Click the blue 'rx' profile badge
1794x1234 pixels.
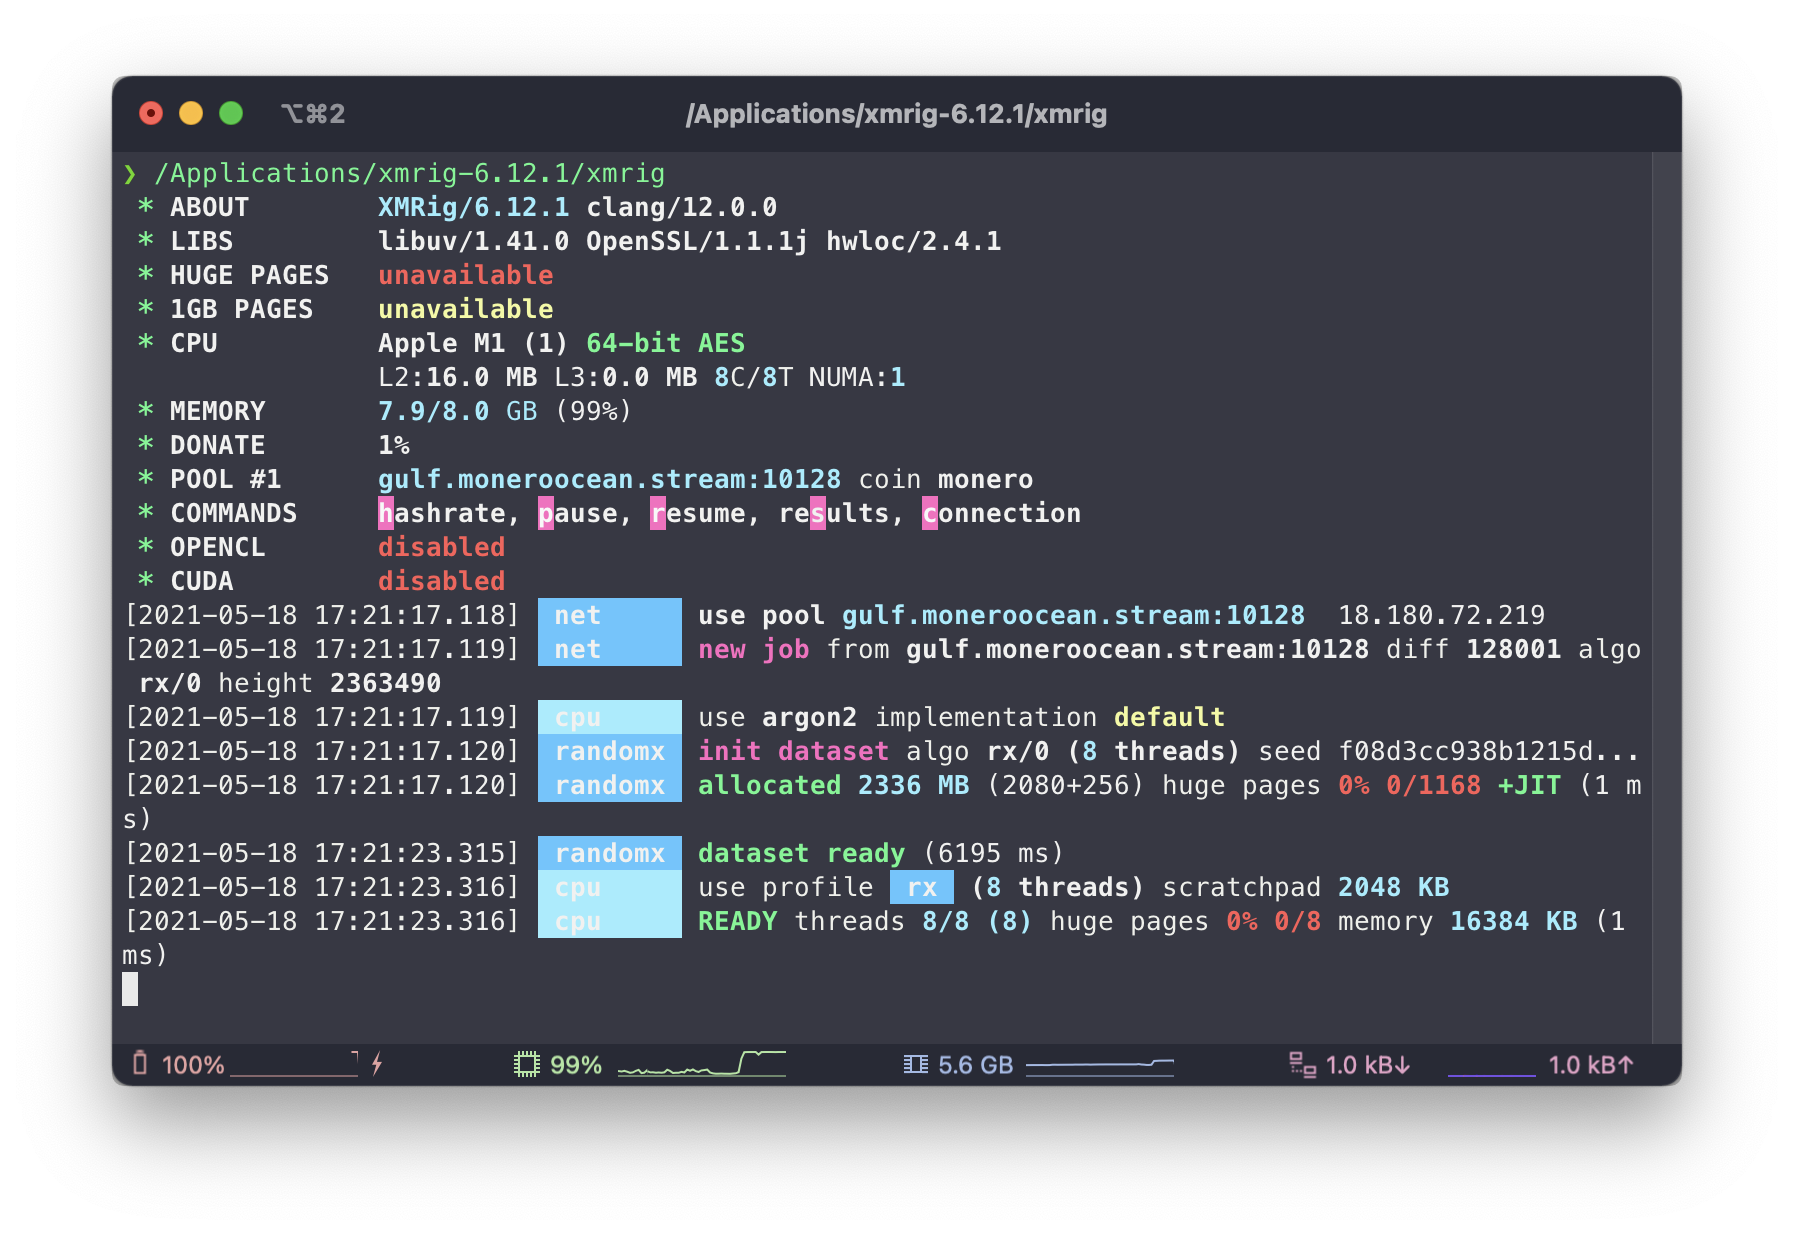921,887
